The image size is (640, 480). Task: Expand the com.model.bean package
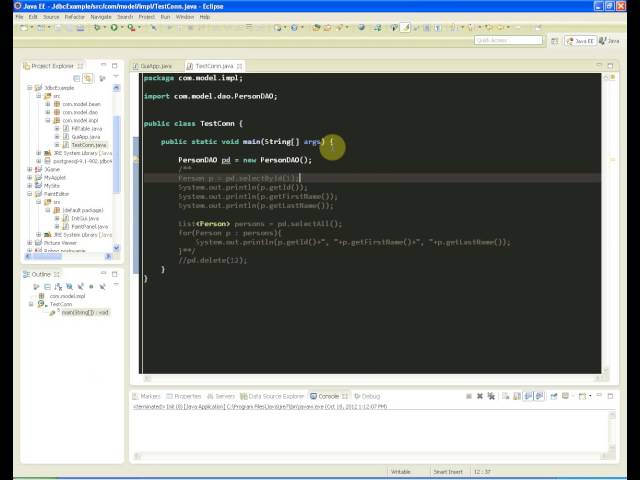pyautogui.click(x=48, y=104)
